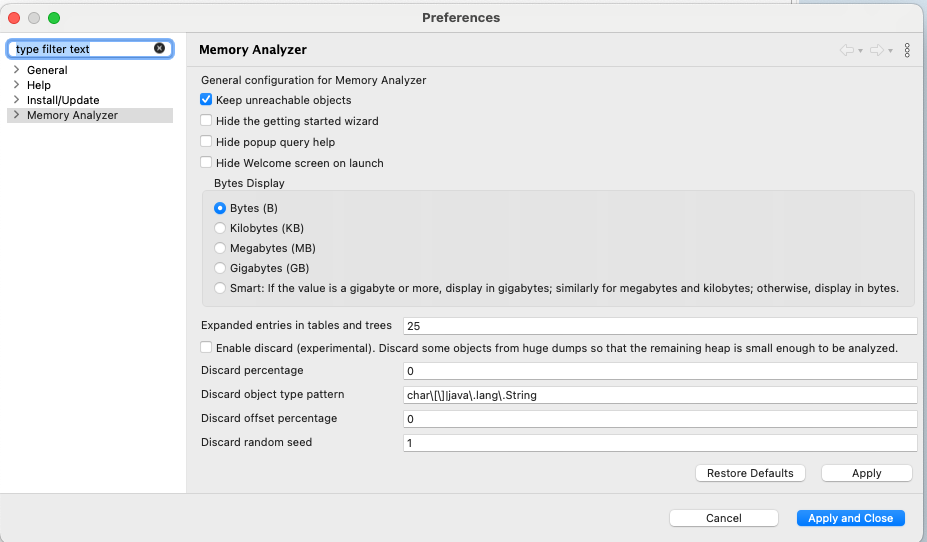The image size is (927, 542).
Task: Expand the Install/Update tree node
Action: coord(16,100)
